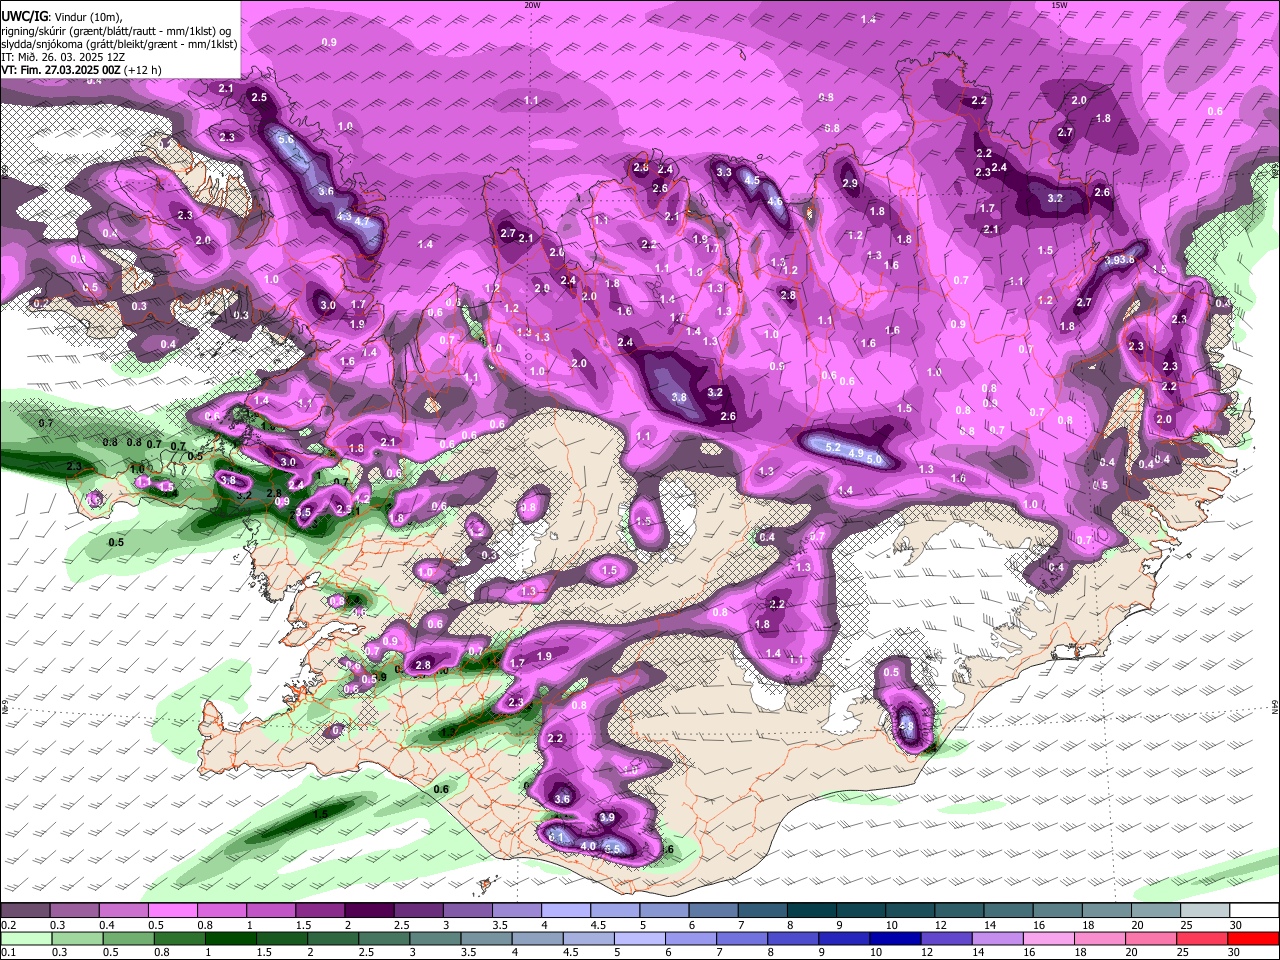Click the upper legend swatch between 0.2 and 0.3
This screenshot has width=1280, height=960.
coord(25,911)
